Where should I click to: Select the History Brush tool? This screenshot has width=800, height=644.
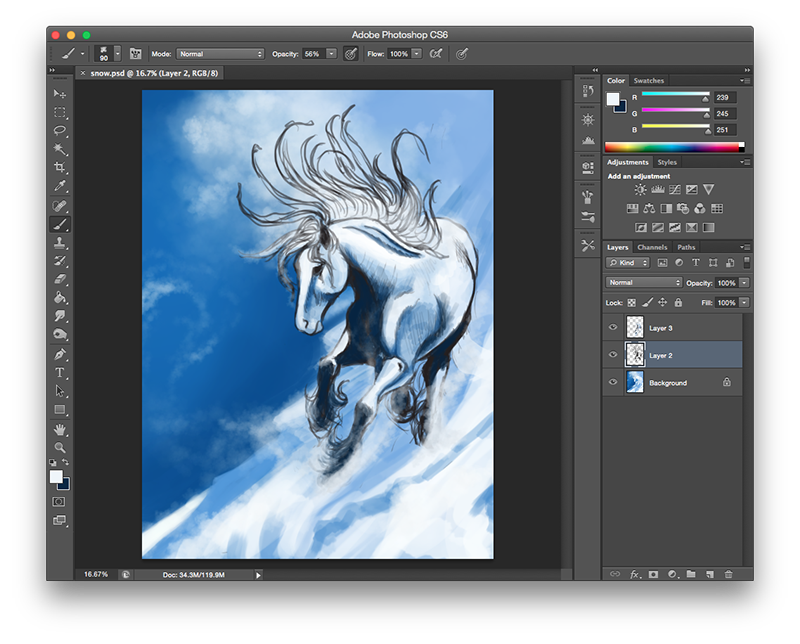pos(60,261)
